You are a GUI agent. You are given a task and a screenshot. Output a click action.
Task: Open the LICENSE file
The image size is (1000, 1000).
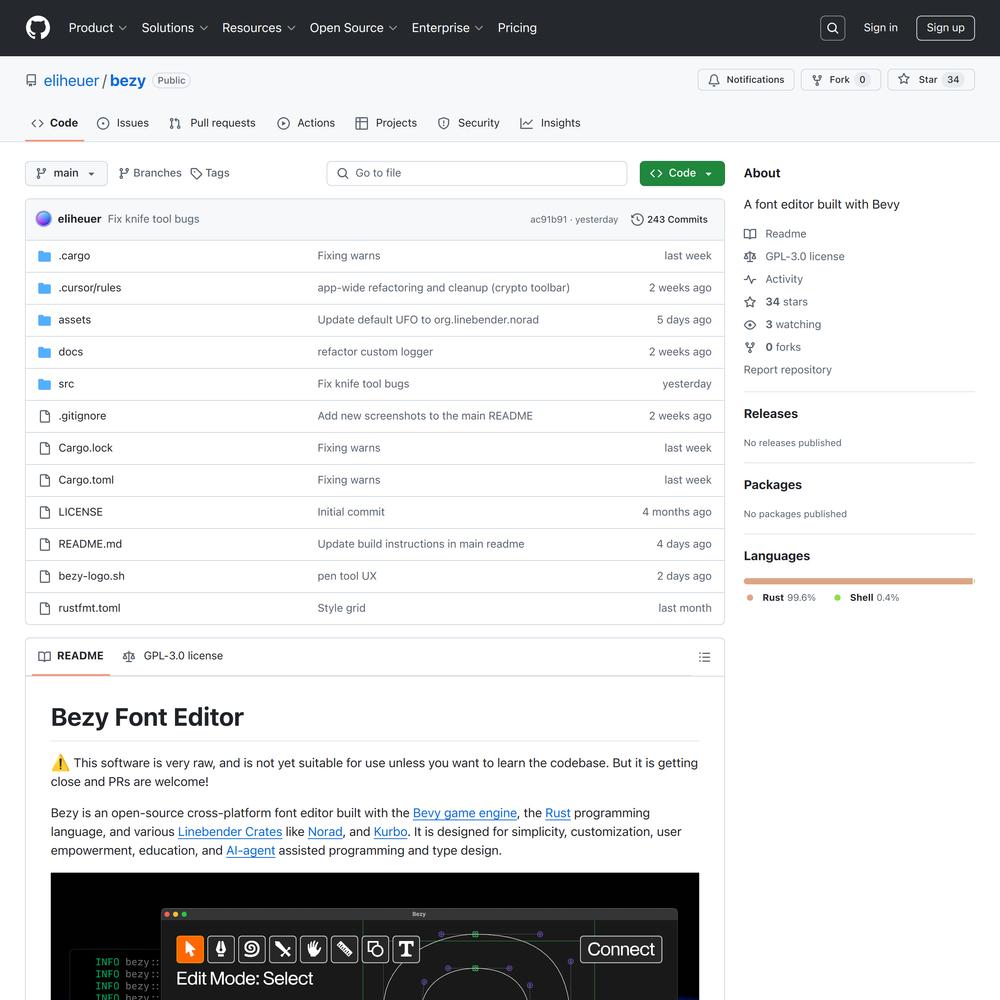coord(80,512)
